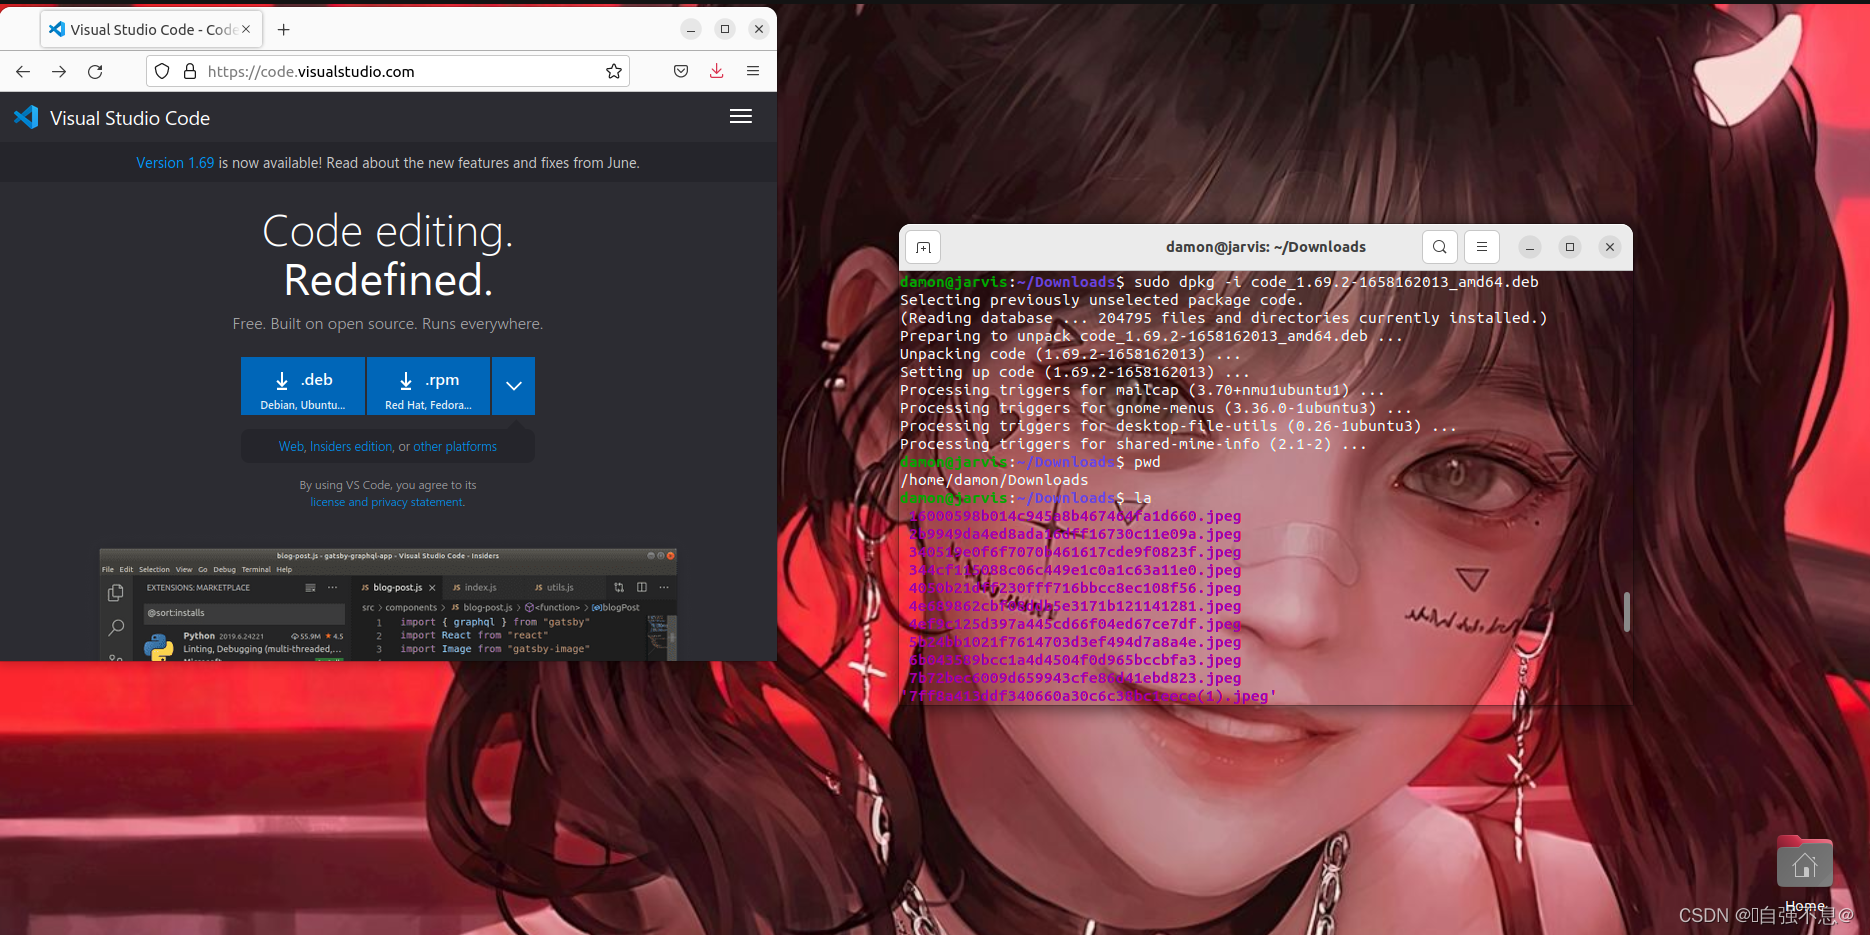Select the Visual Studio Code browser tab
Image resolution: width=1870 pixels, height=935 pixels.
click(151, 29)
